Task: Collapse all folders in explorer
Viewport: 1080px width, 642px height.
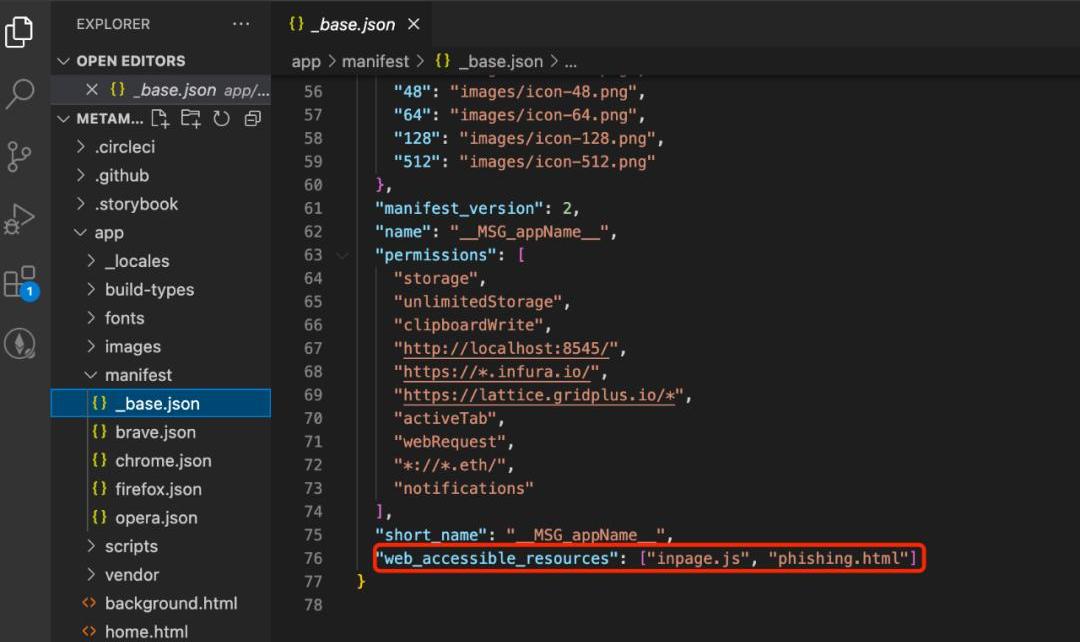Action: [x=253, y=118]
